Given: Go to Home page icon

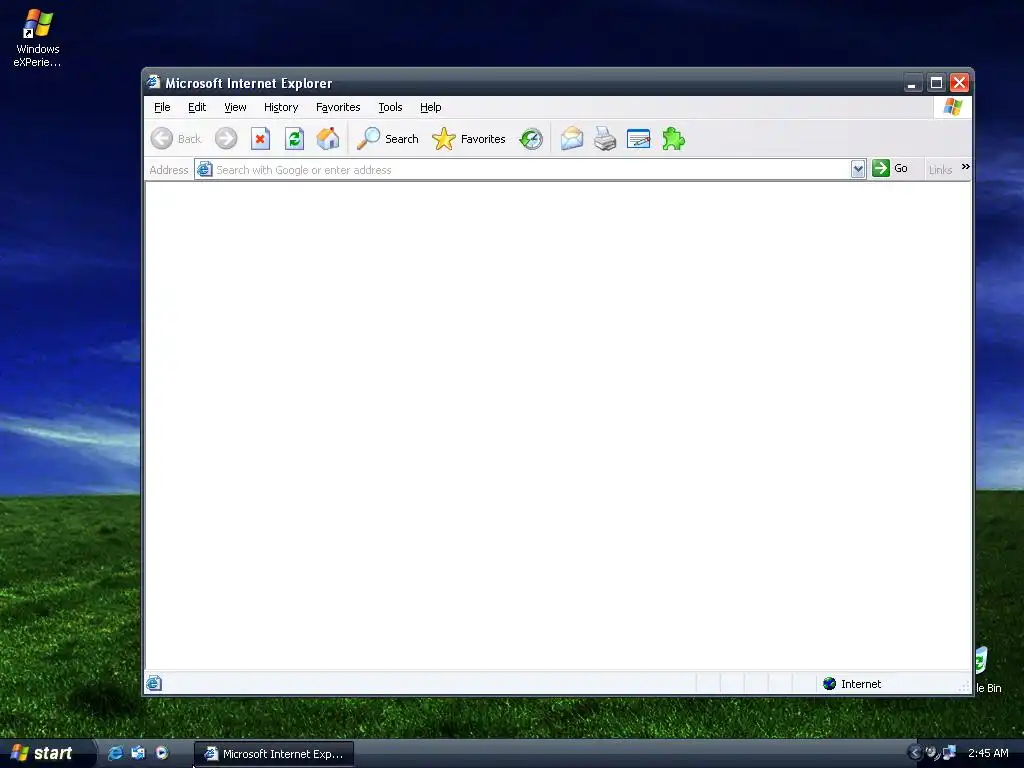Looking at the screenshot, I should [x=328, y=138].
